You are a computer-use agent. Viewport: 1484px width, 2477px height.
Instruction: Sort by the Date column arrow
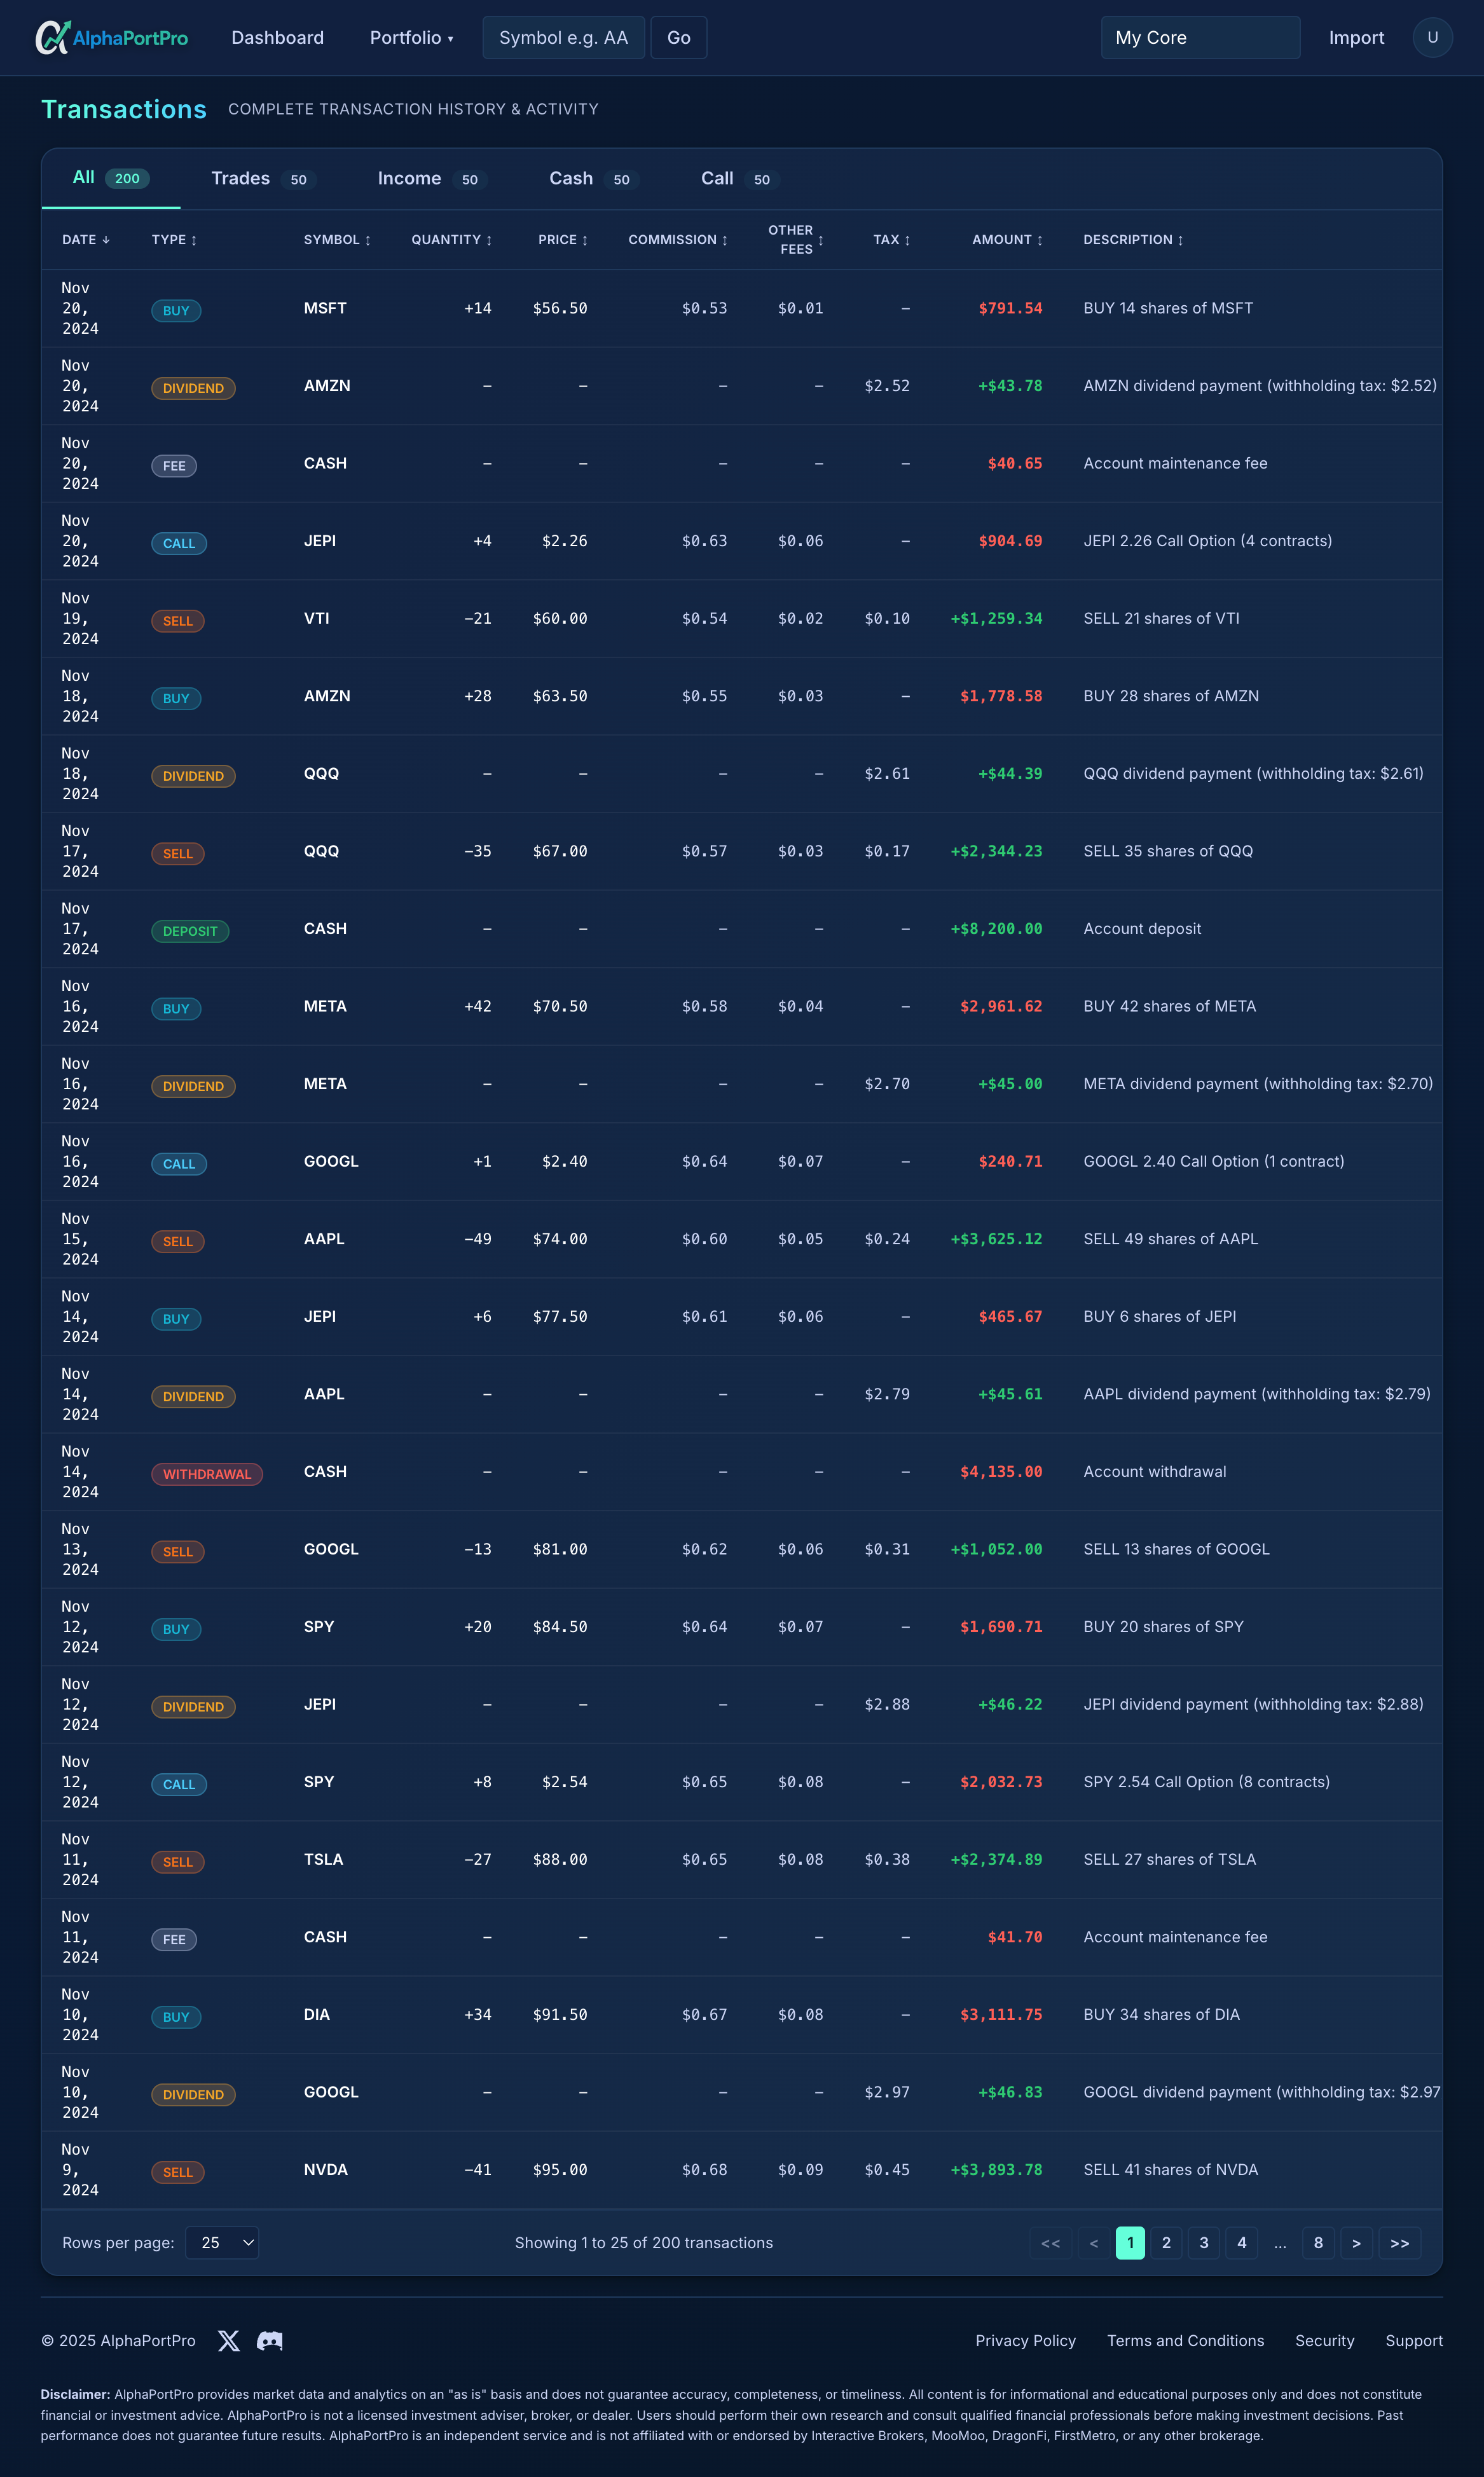pyautogui.click(x=105, y=240)
